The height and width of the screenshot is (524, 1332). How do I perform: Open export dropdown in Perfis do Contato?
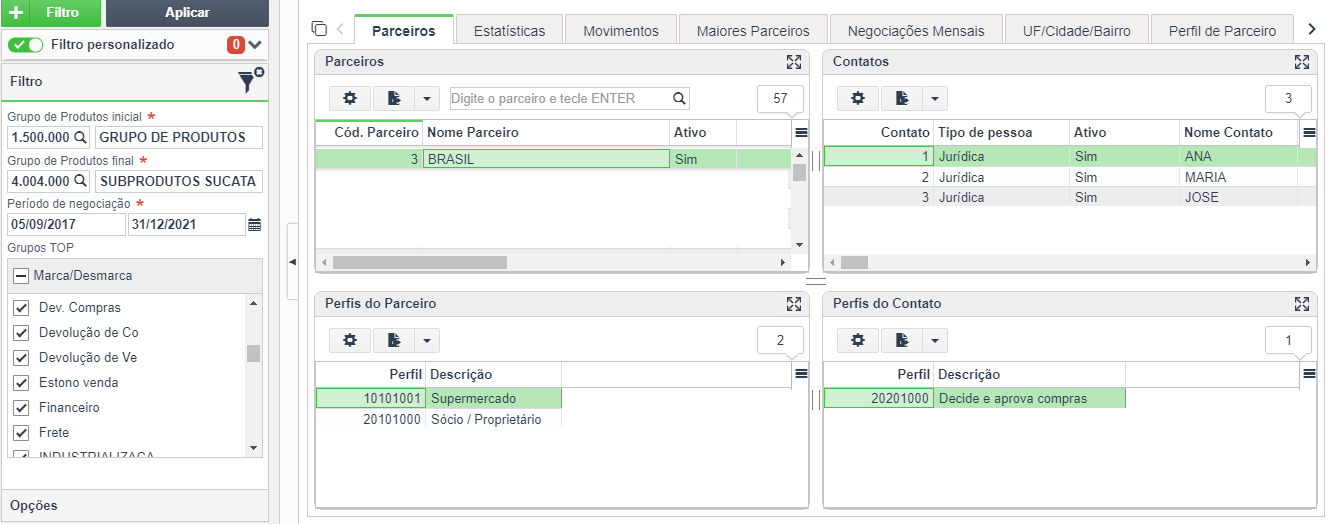click(x=935, y=340)
